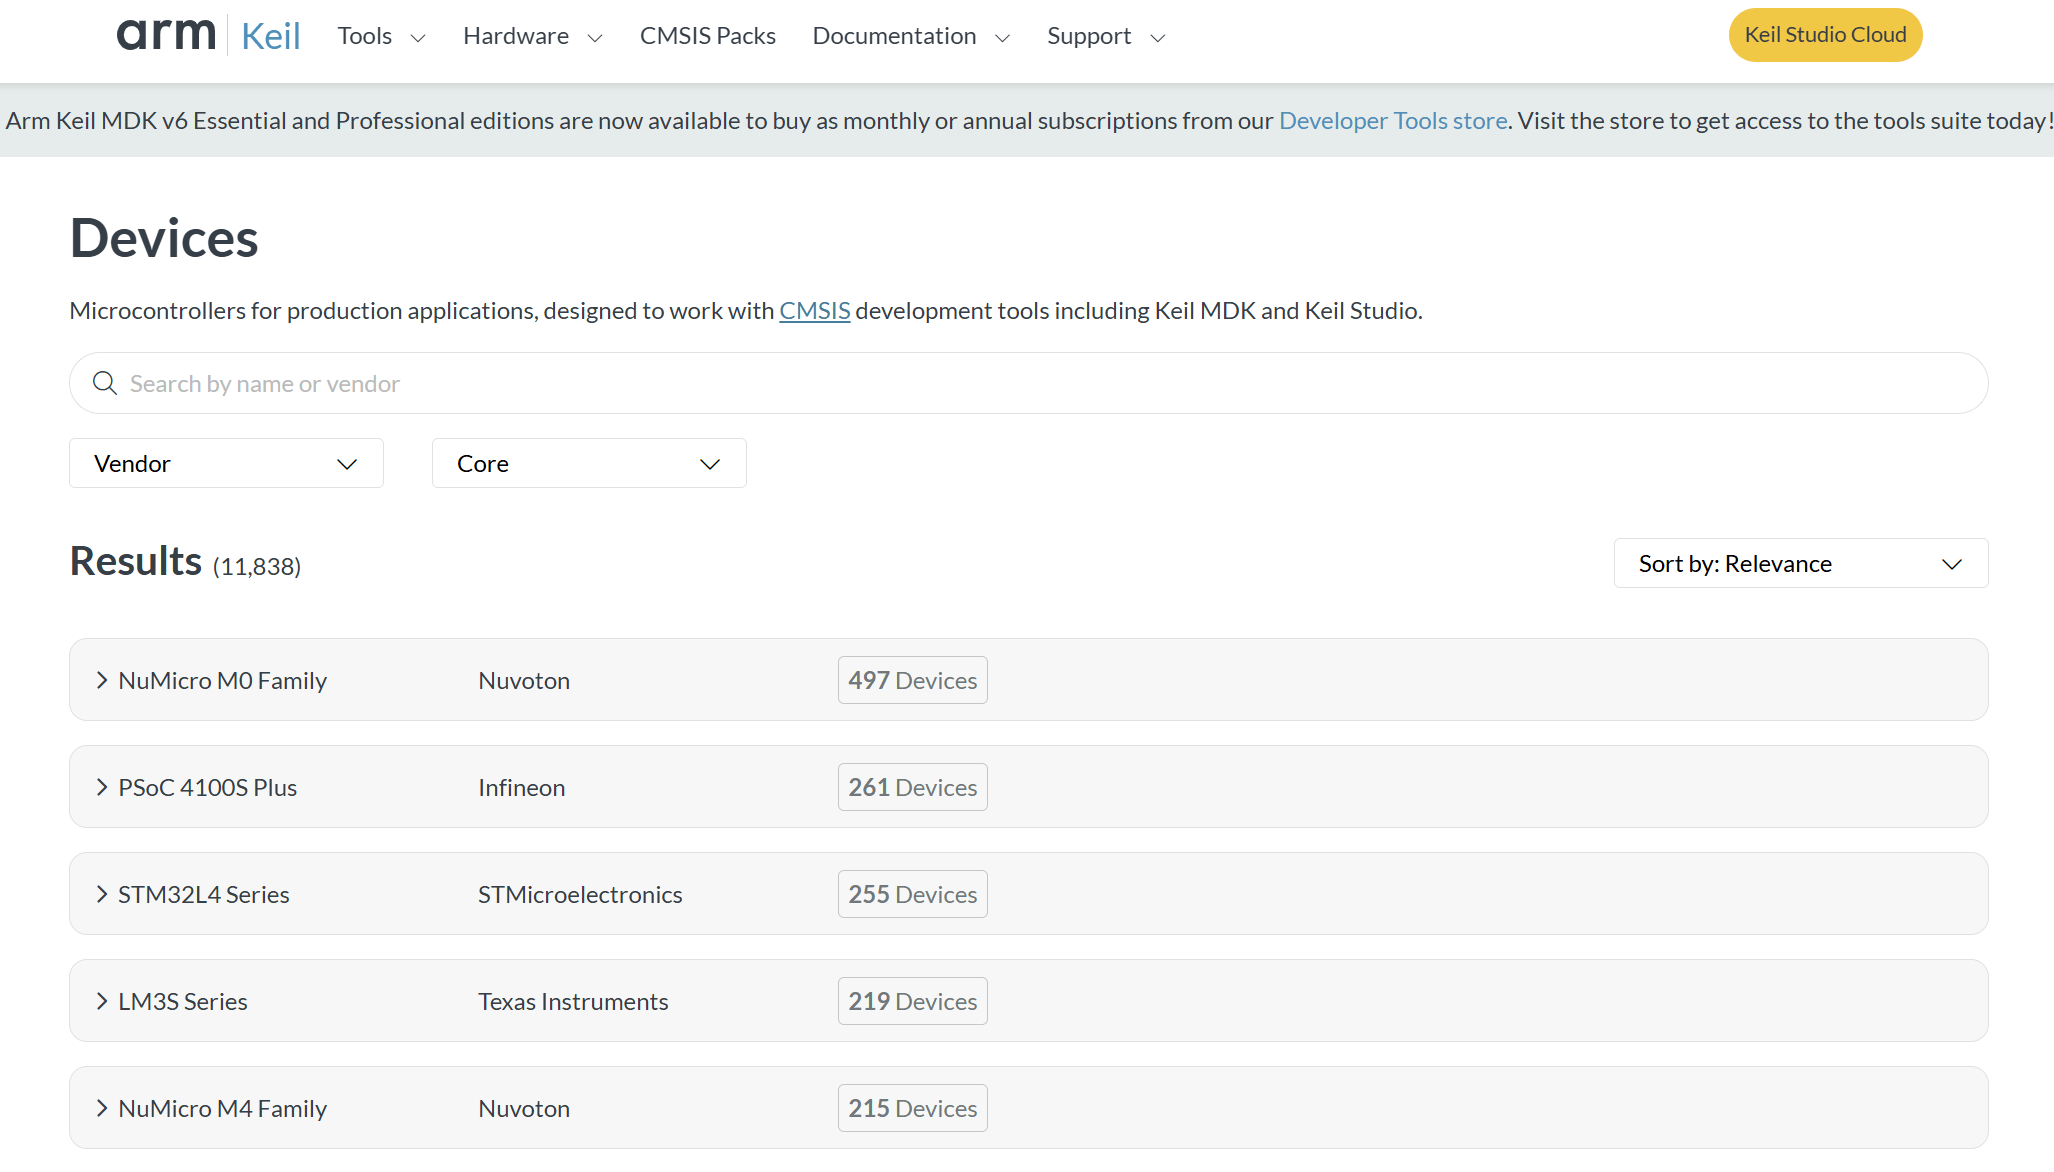Expand NuMicro M0 Family chevron
The height and width of the screenshot is (1172, 2054).
(x=101, y=680)
